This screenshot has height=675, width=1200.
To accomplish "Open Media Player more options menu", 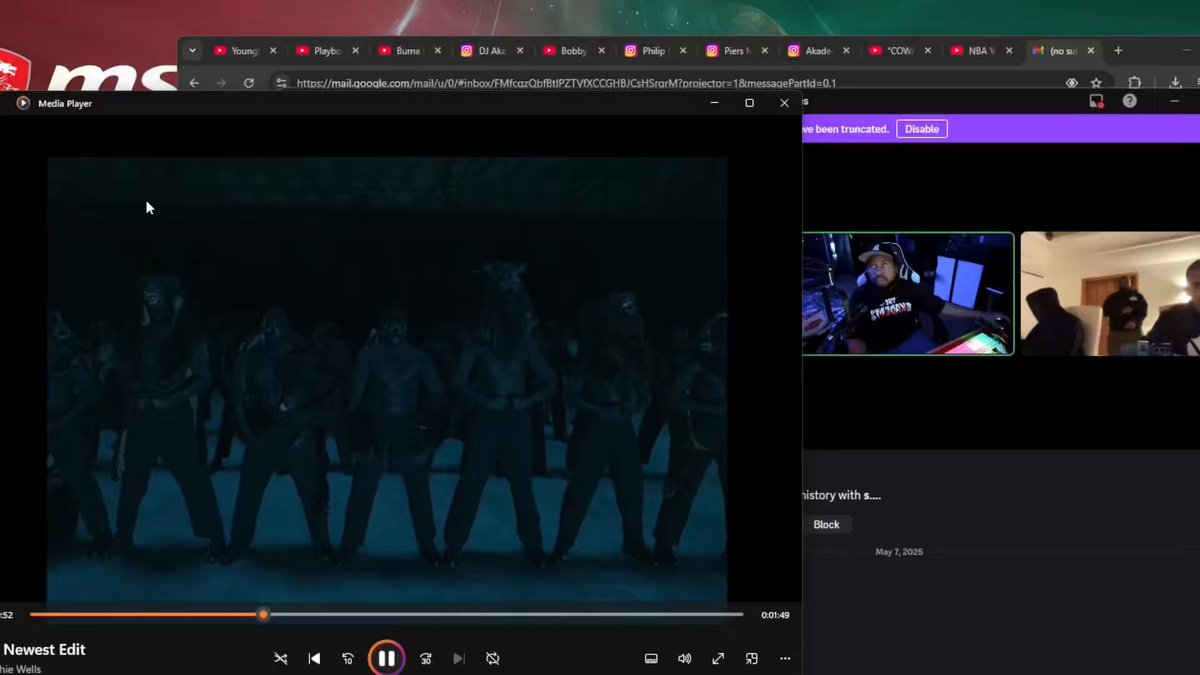I will [x=785, y=659].
